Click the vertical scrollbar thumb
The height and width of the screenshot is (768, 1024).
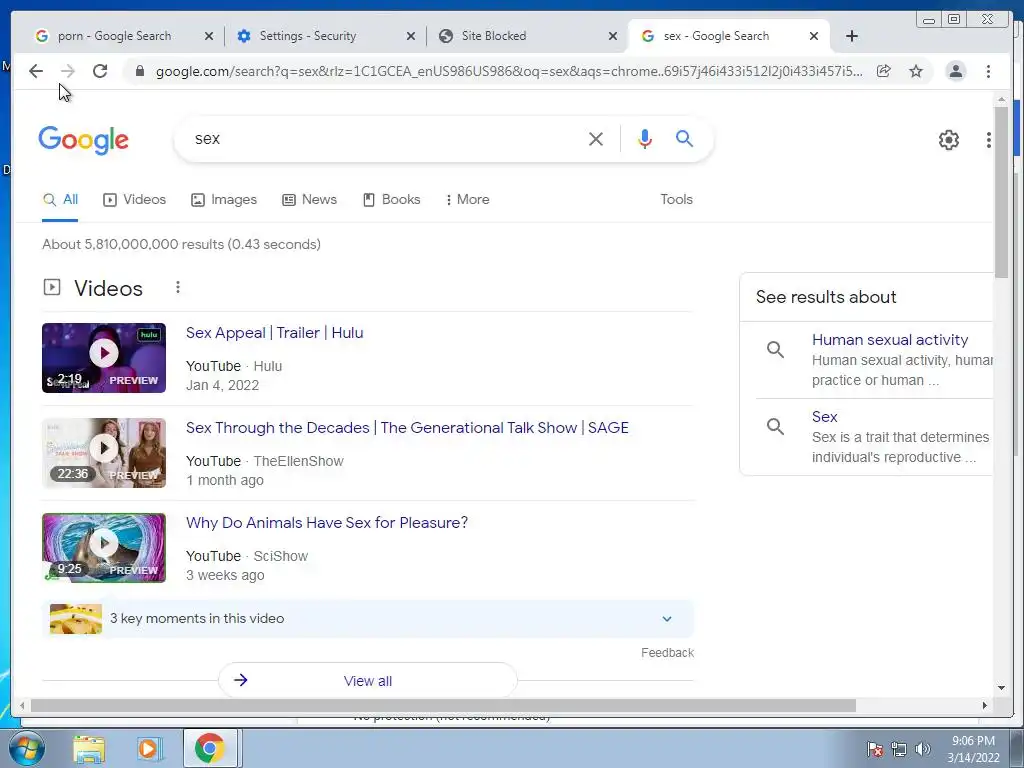point(1001,192)
